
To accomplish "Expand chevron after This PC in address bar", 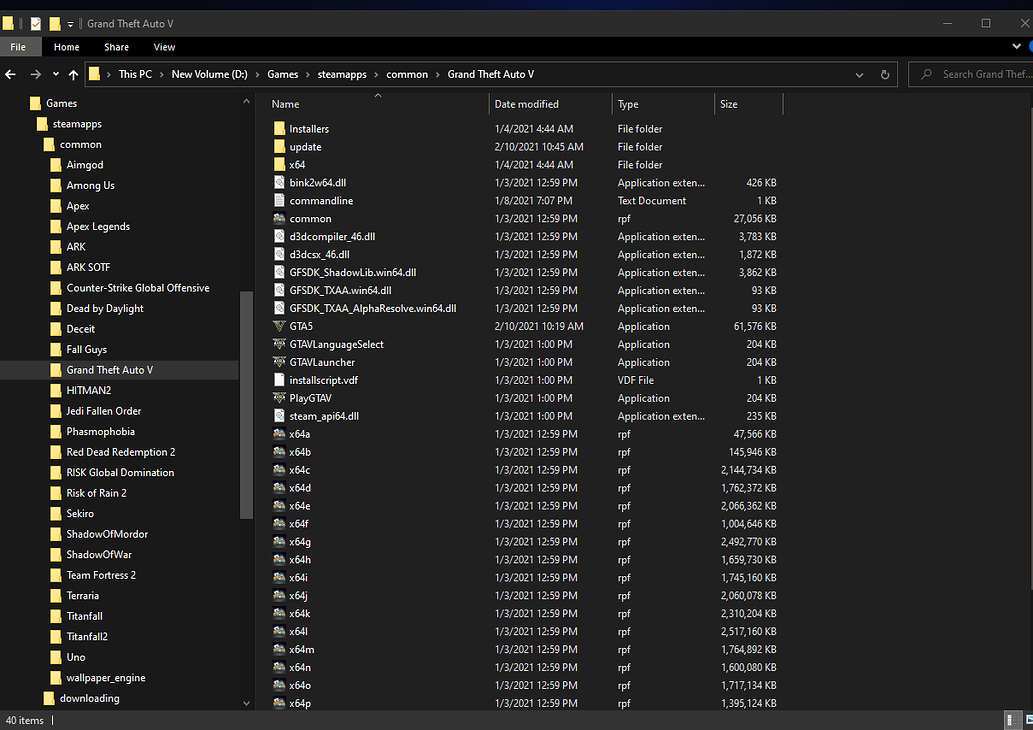I will [161, 74].
